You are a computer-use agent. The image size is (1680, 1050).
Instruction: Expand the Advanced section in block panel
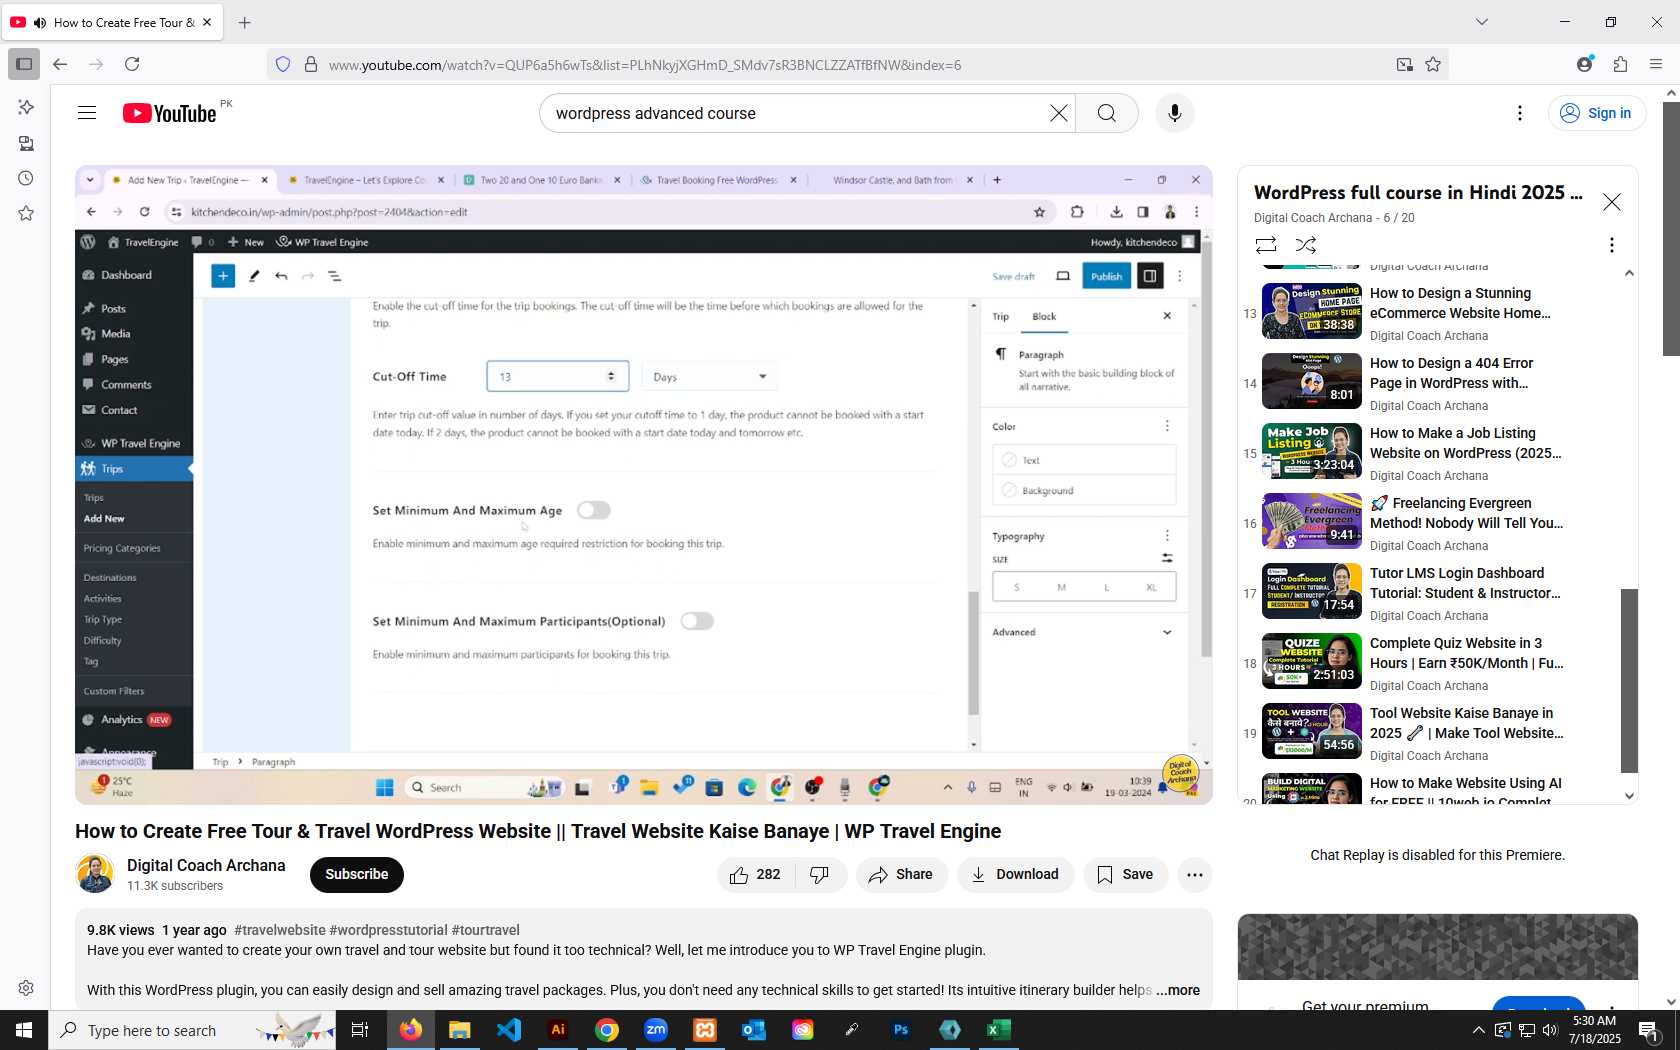[1082, 632]
